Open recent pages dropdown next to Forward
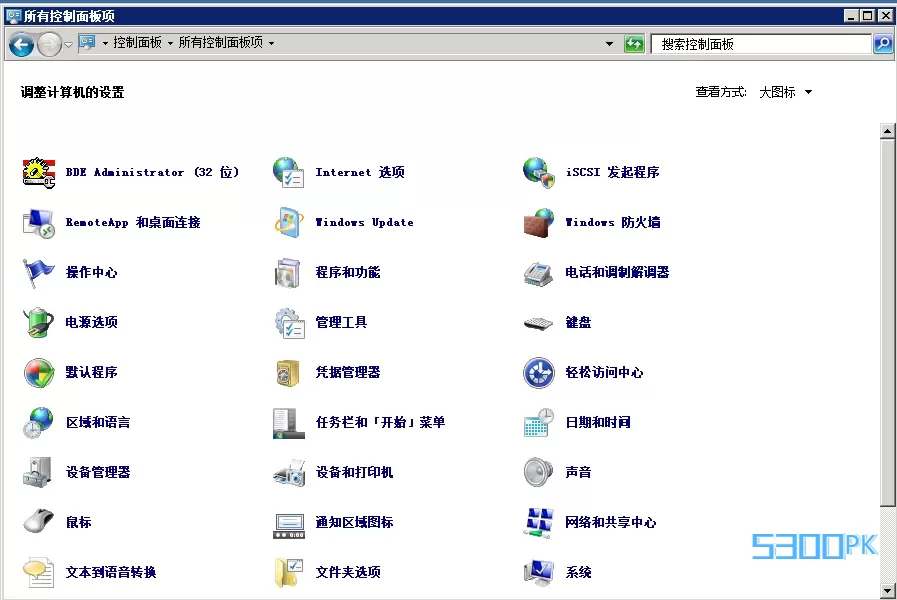Screen dimensions: 897x600 click(68, 44)
